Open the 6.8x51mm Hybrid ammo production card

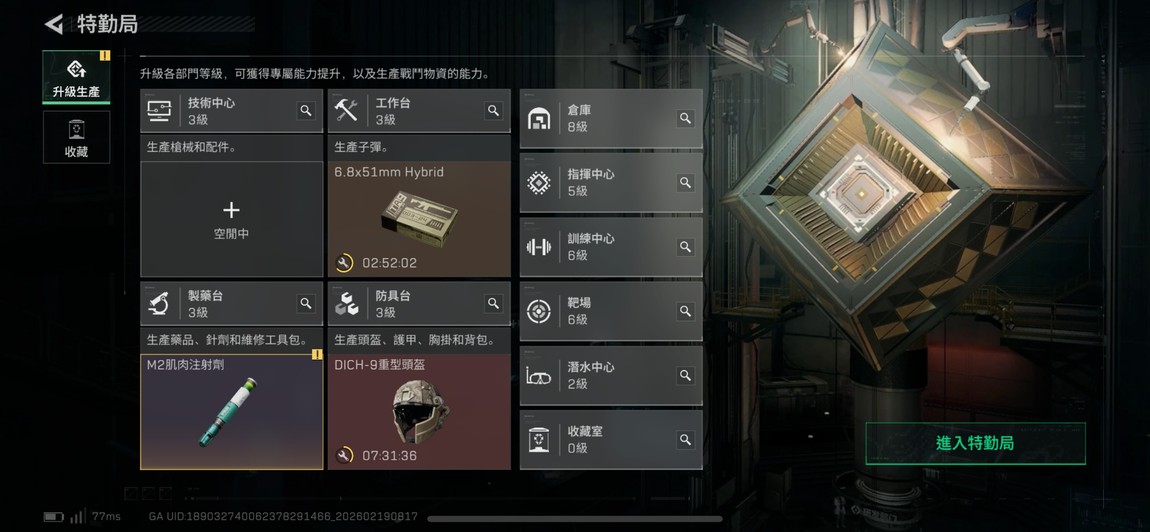(420, 219)
